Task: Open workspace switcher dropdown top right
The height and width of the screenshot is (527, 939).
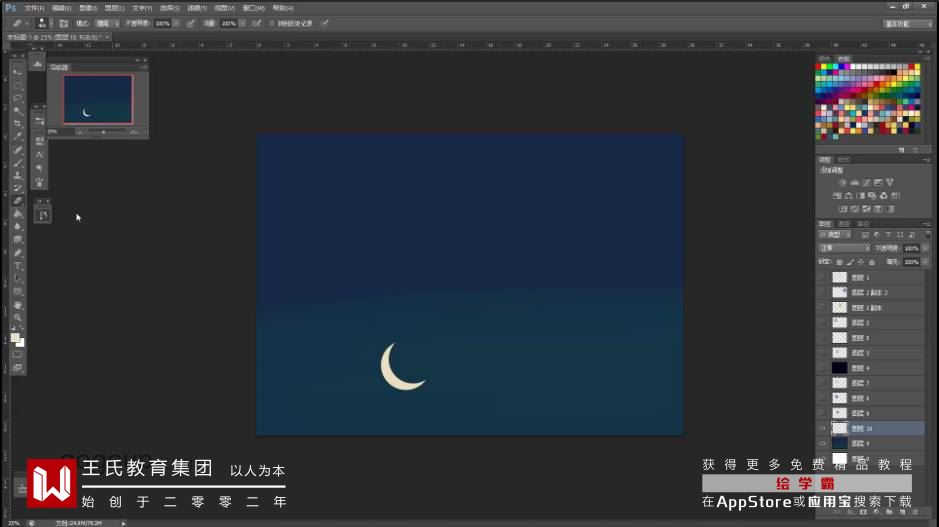Action: [908, 23]
